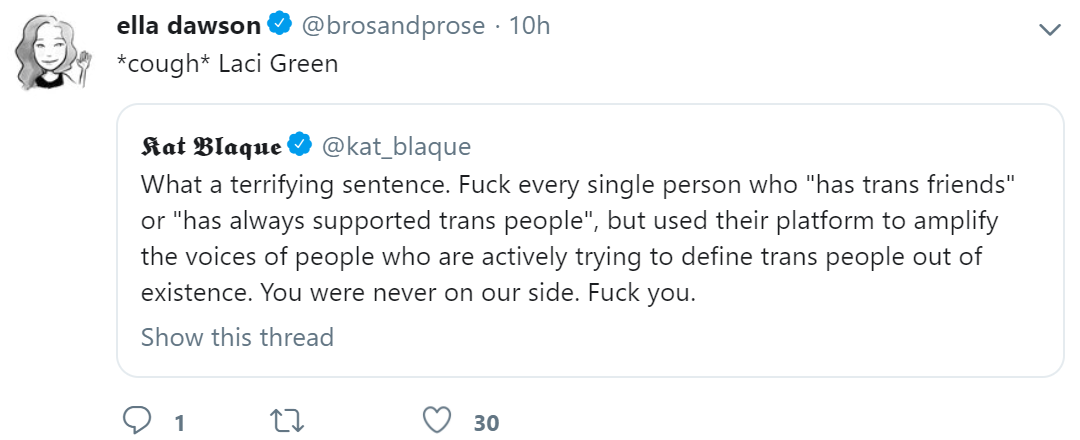Viewport: 1080px width, 440px height.
Task: Open the 'Show this thread' link
Action: tap(237, 337)
